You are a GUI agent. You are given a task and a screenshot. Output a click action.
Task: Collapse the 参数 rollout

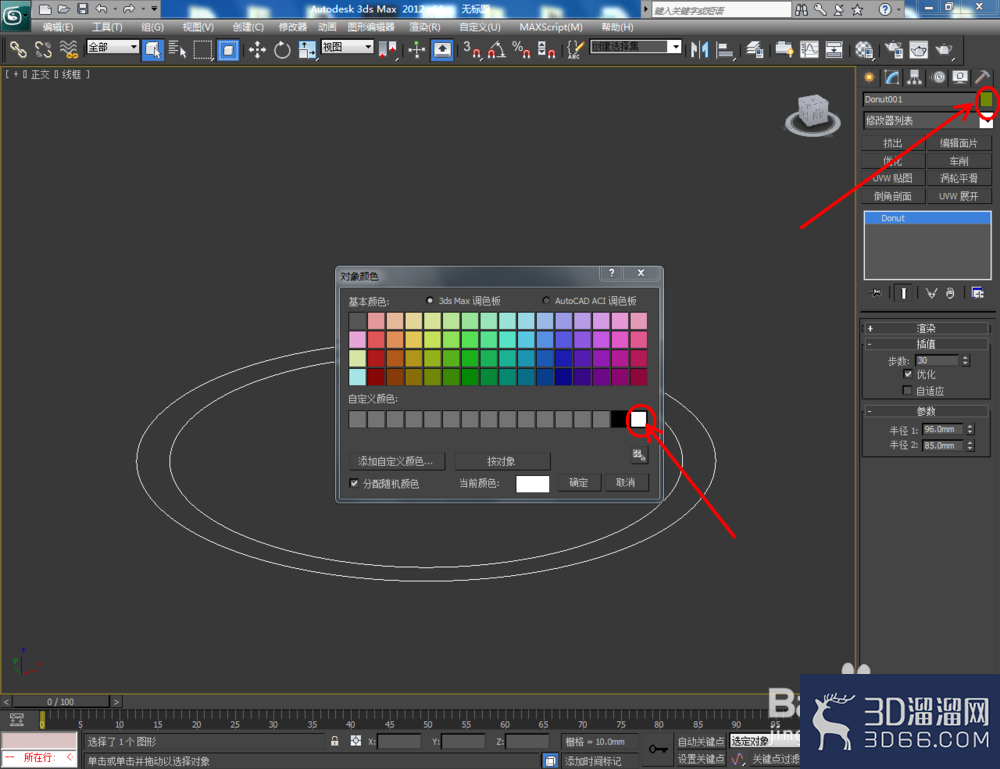point(926,411)
